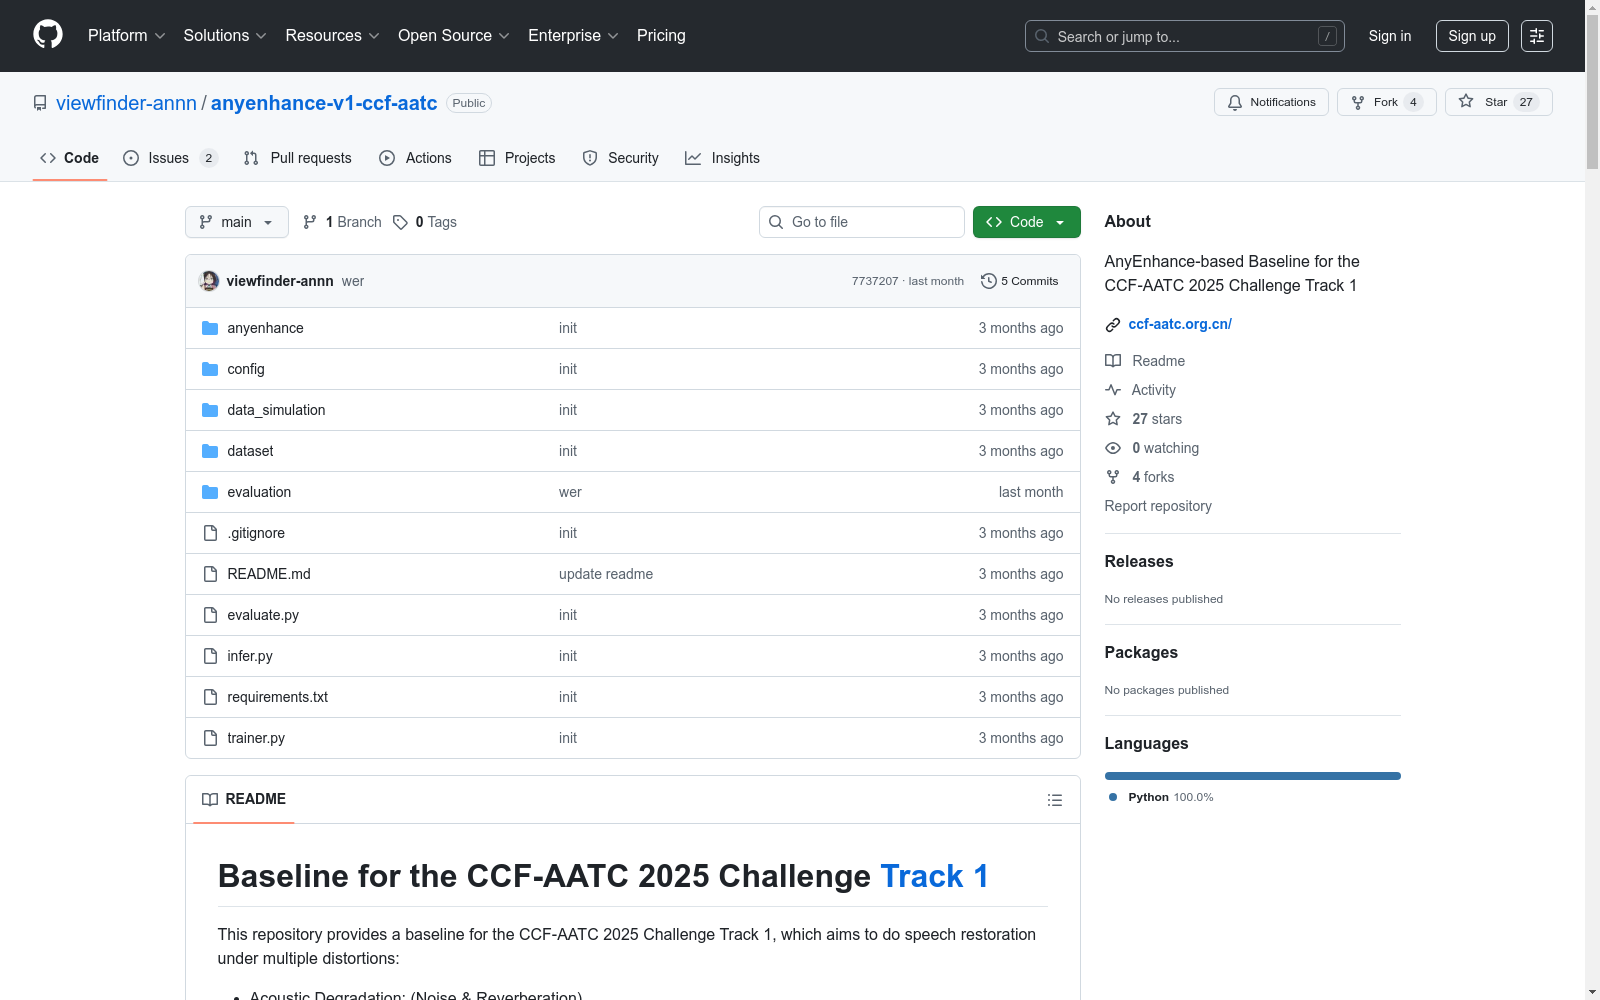Open the README outline icon
This screenshot has height=1000, width=1600.
click(x=1054, y=800)
